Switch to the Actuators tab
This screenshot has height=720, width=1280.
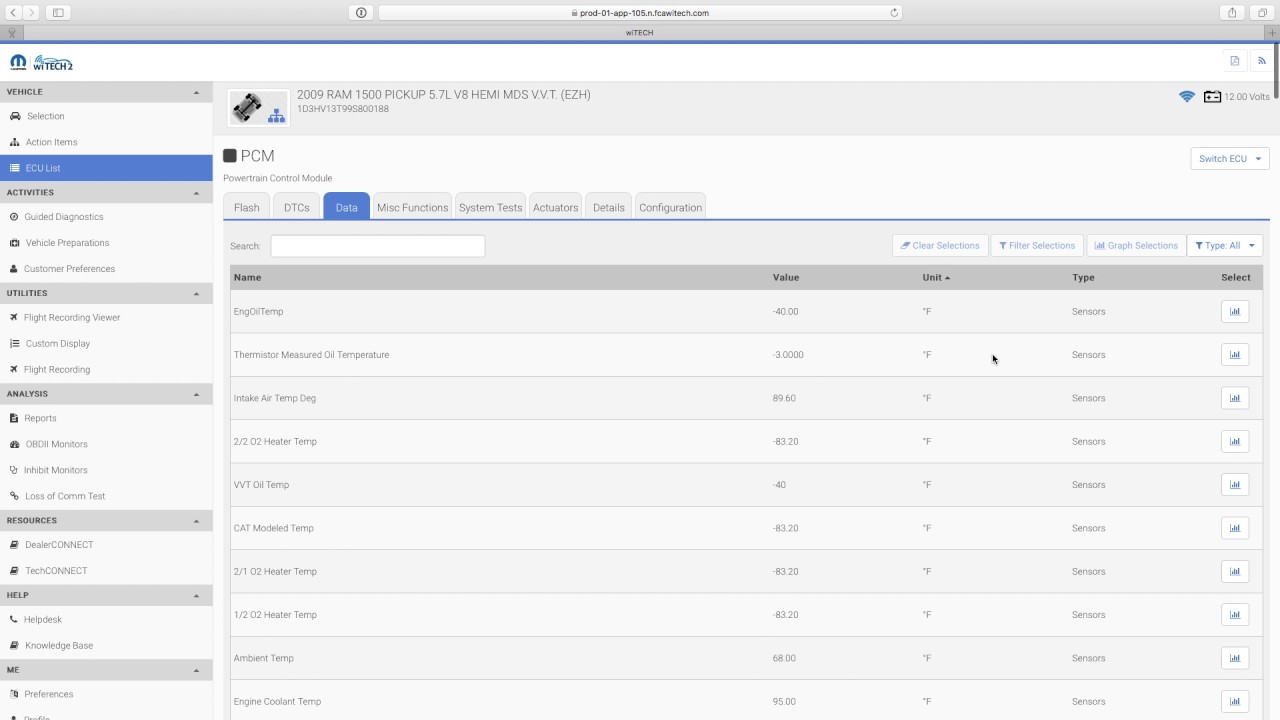555,207
